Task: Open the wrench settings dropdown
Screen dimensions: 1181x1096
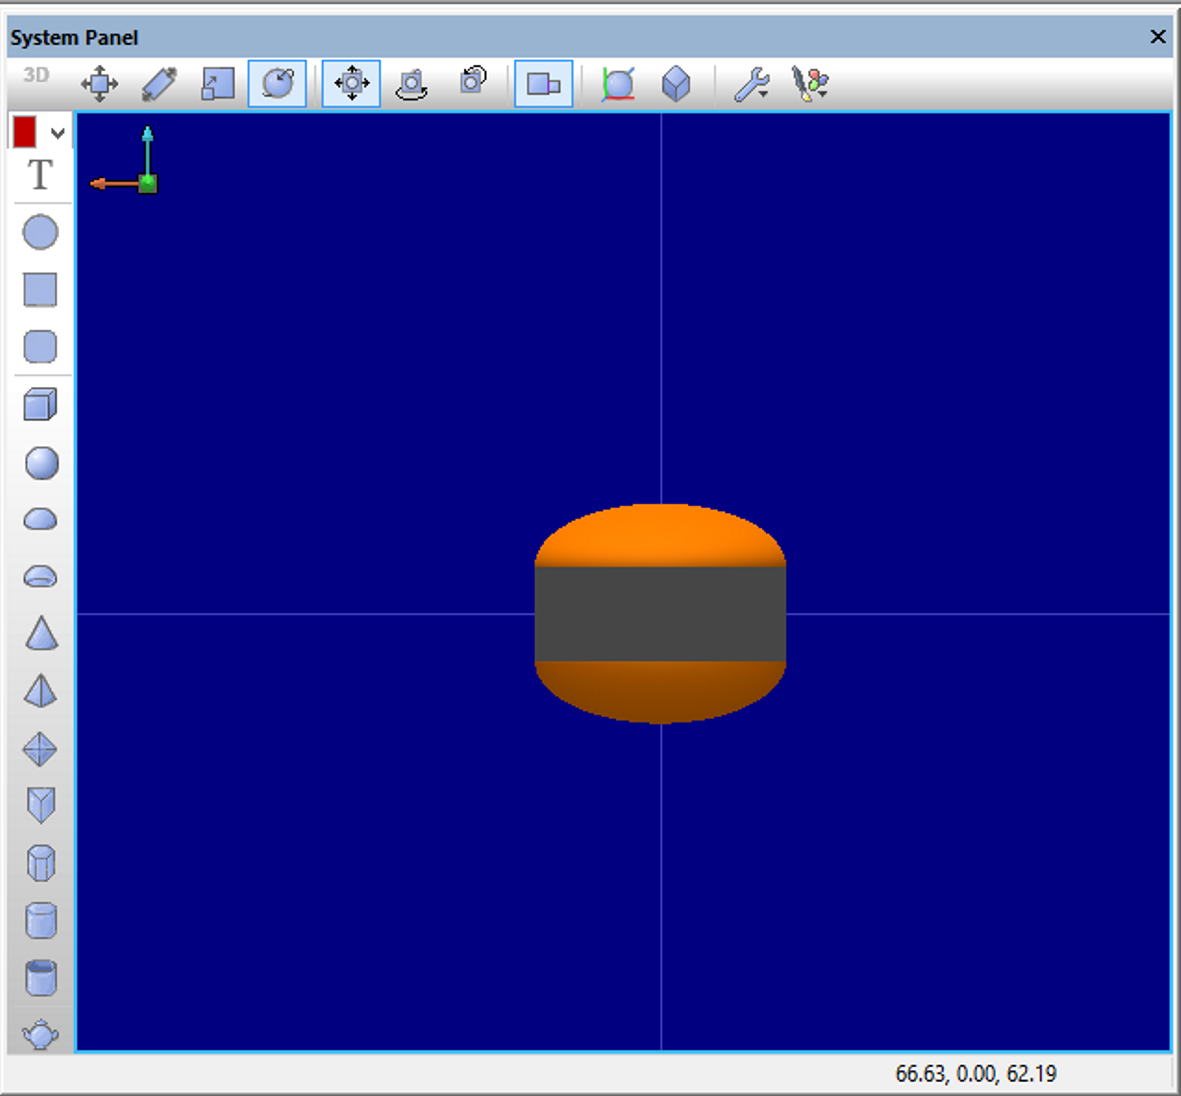Action: tap(752, 84)
